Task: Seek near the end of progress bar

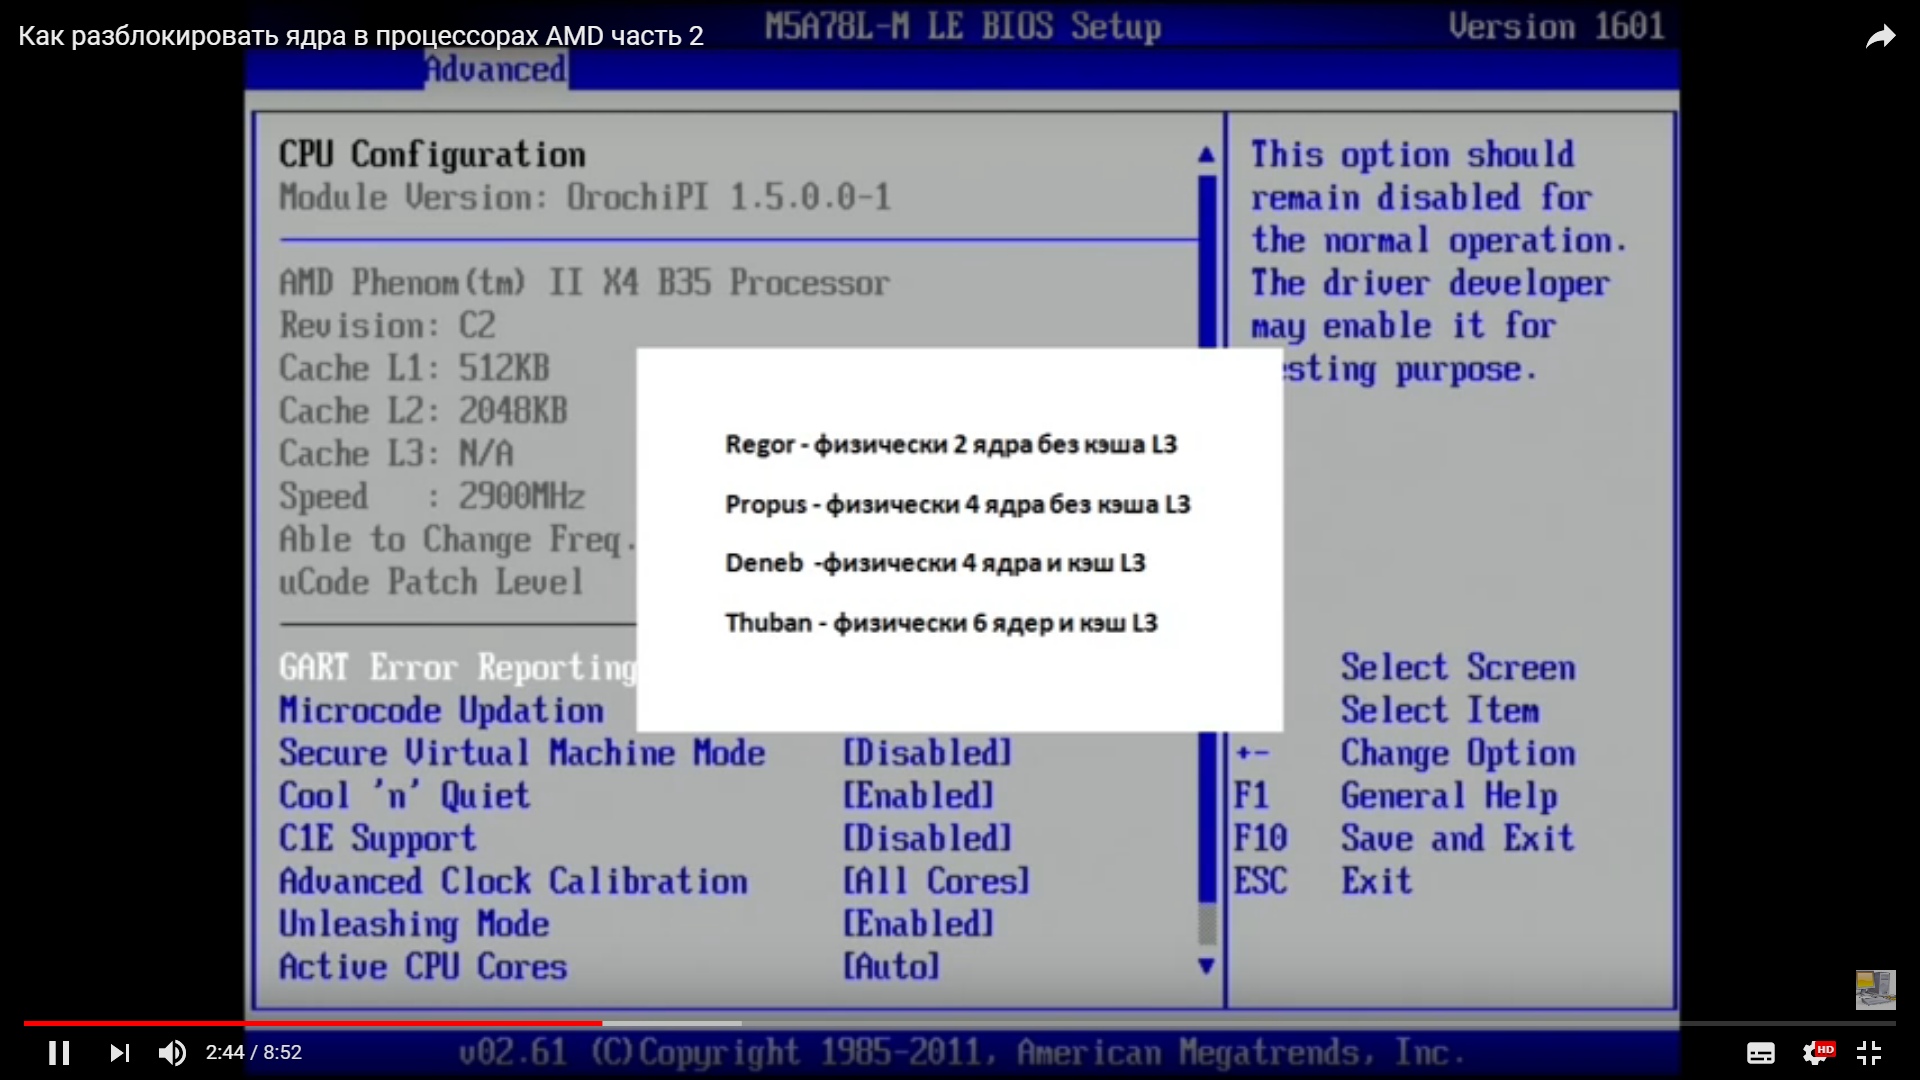Action: 1860,1023
